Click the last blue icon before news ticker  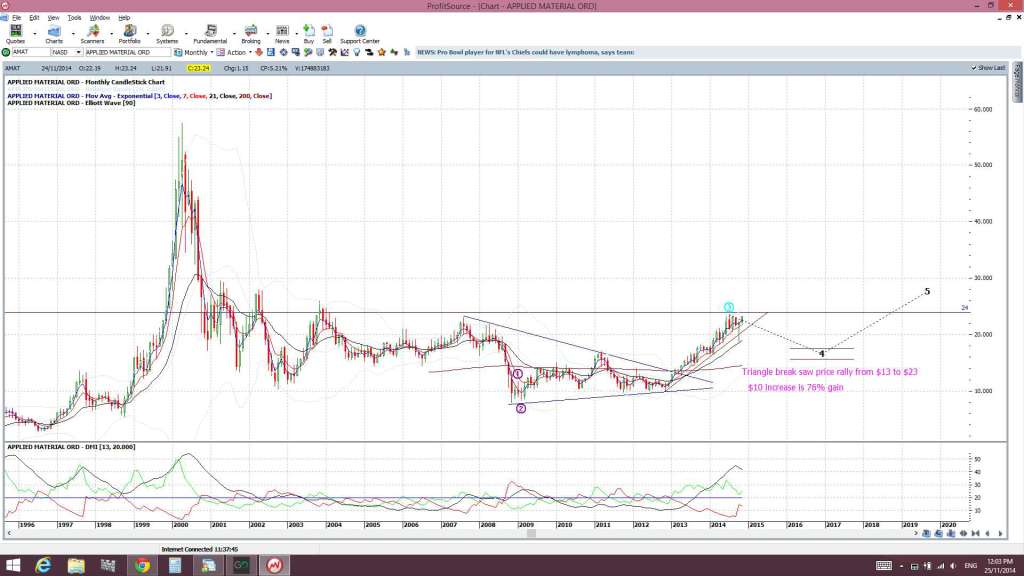click(406, 52)
